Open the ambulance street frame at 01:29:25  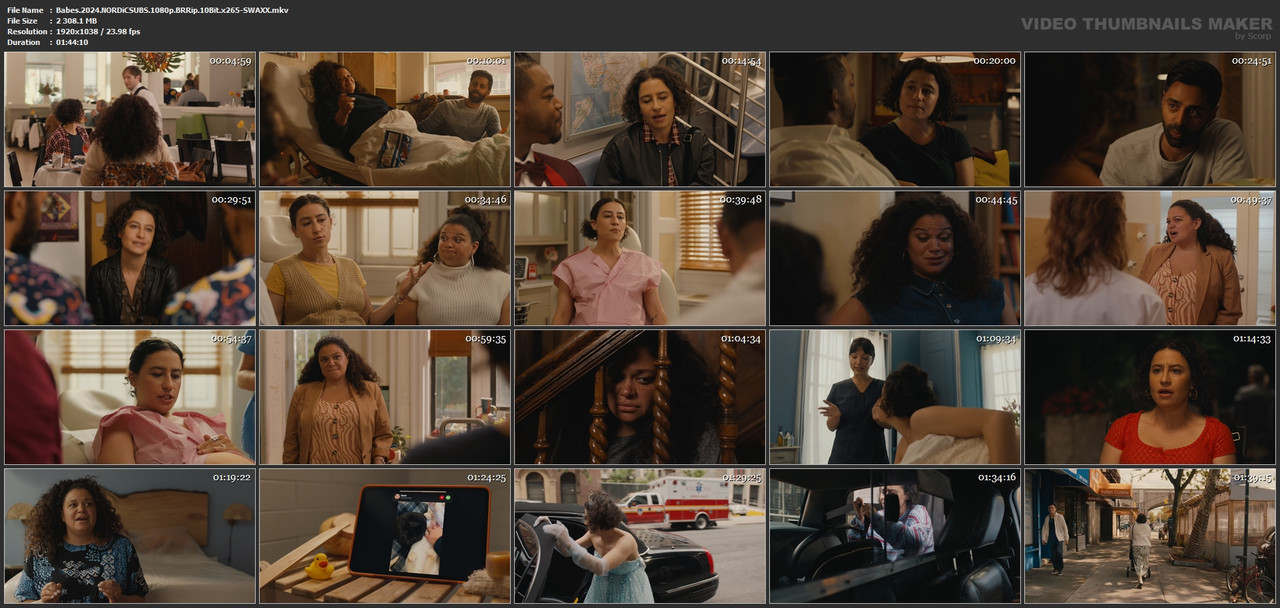pyautogui.click(x=640, y=536)
